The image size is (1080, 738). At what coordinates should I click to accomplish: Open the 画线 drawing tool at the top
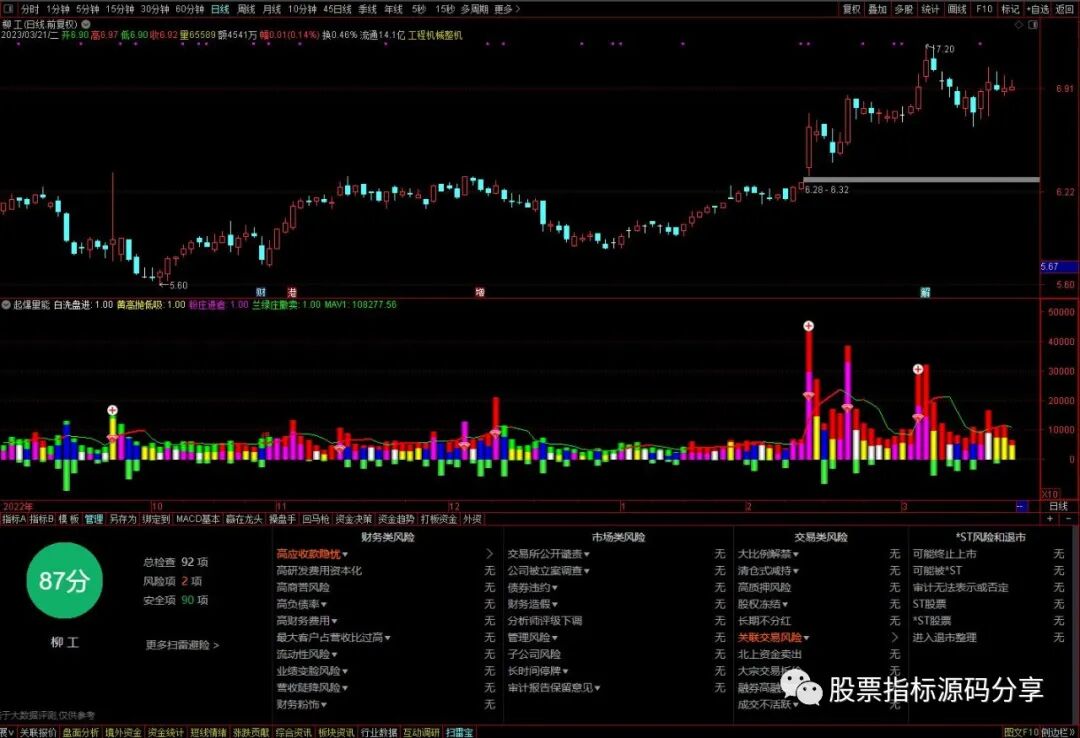click(957, 9)
